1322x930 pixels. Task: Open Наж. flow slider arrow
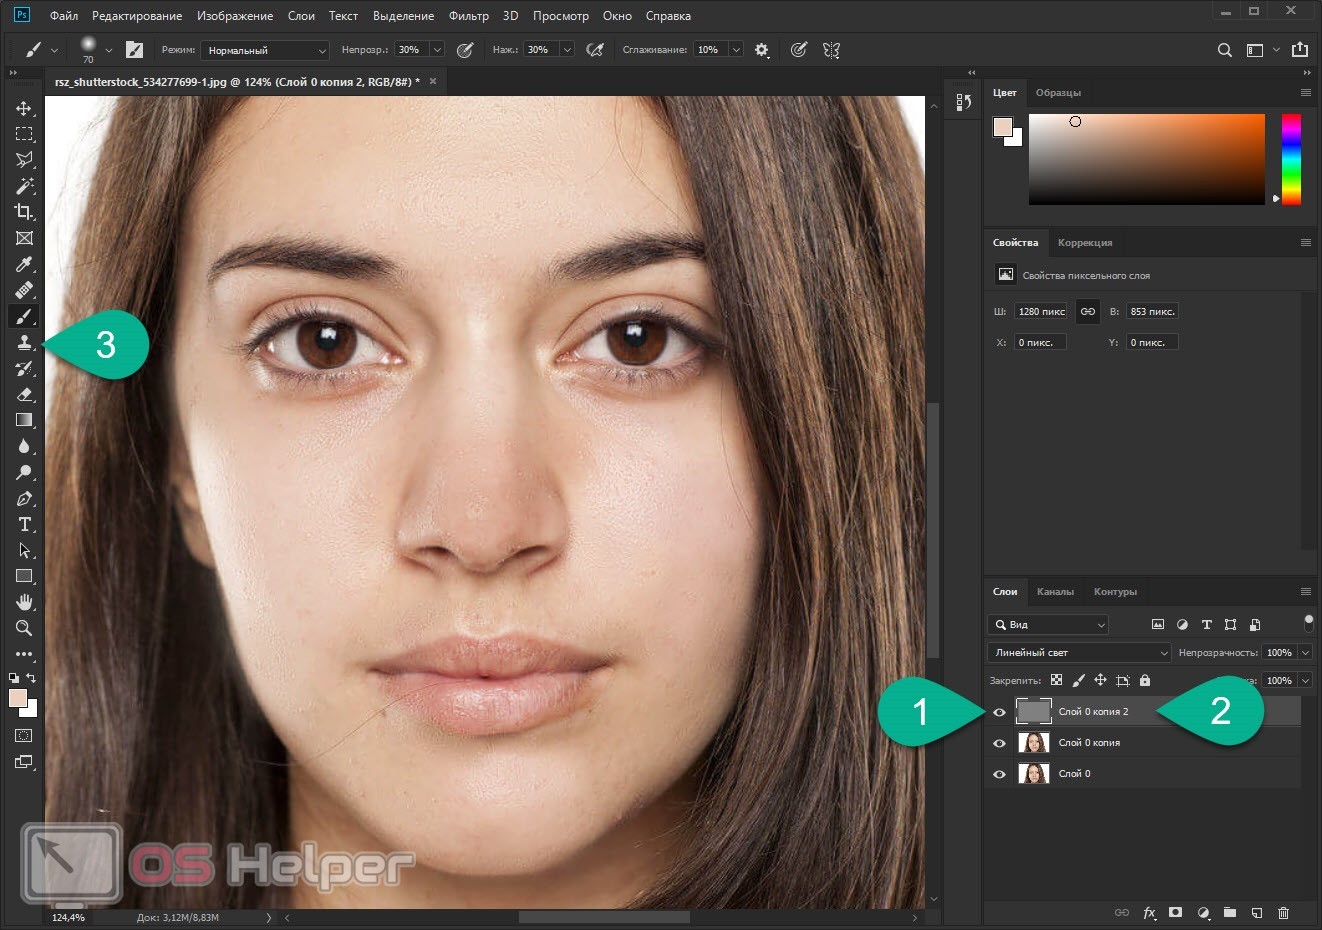567,50
